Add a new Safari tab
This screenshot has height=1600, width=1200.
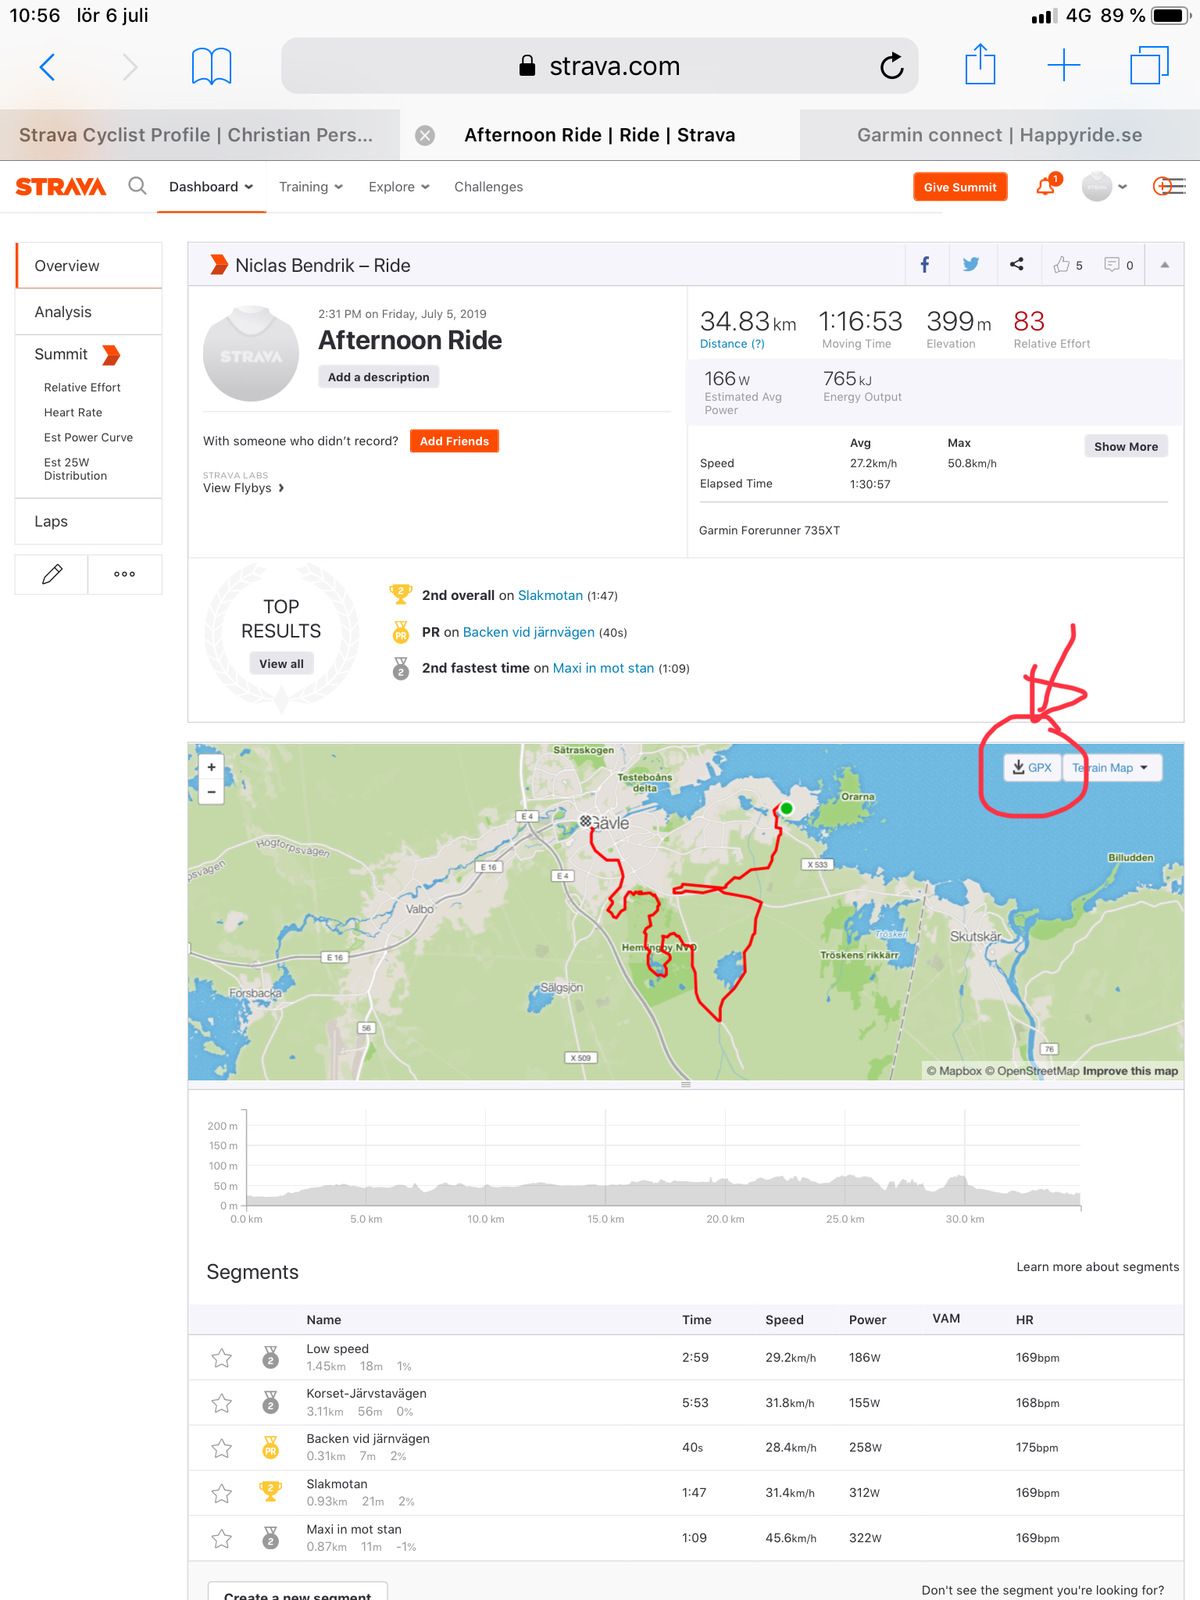[1064, 66]
